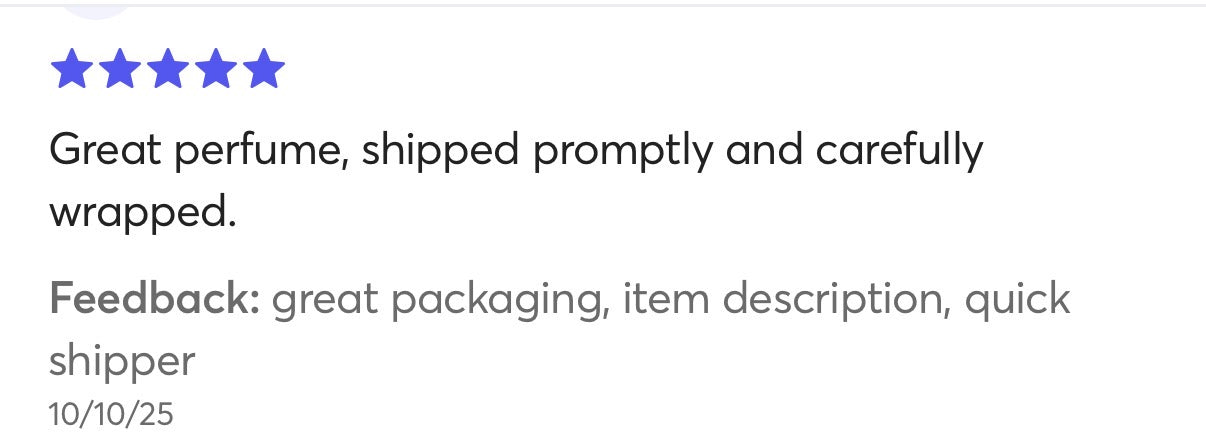Click the bold "Feedback:" label

coord(154,299)
